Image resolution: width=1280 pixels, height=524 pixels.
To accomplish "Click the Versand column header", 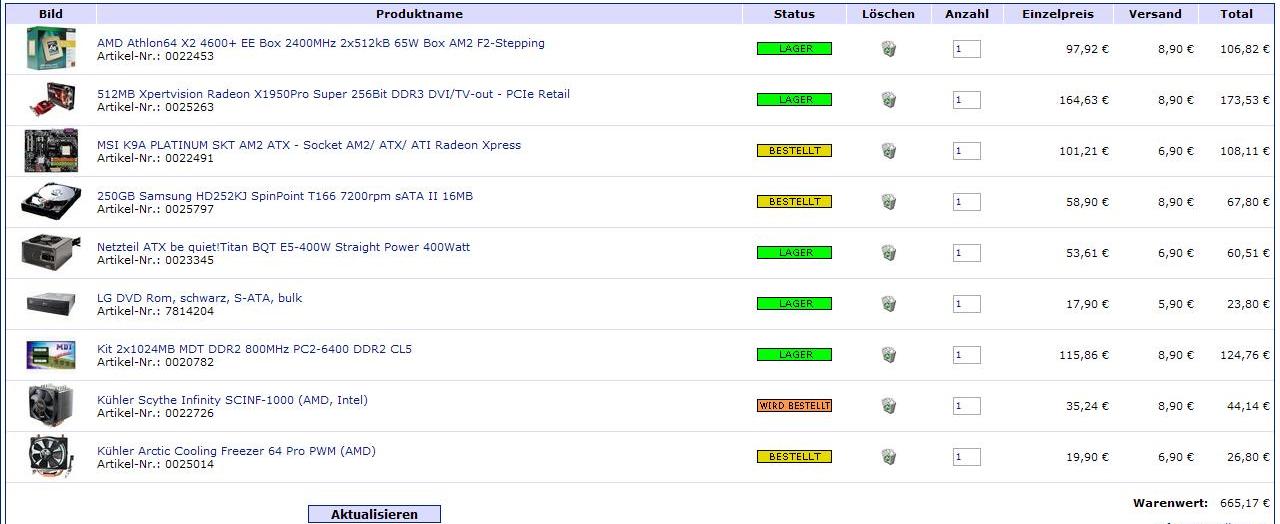I will click(x=1155, y=14).
